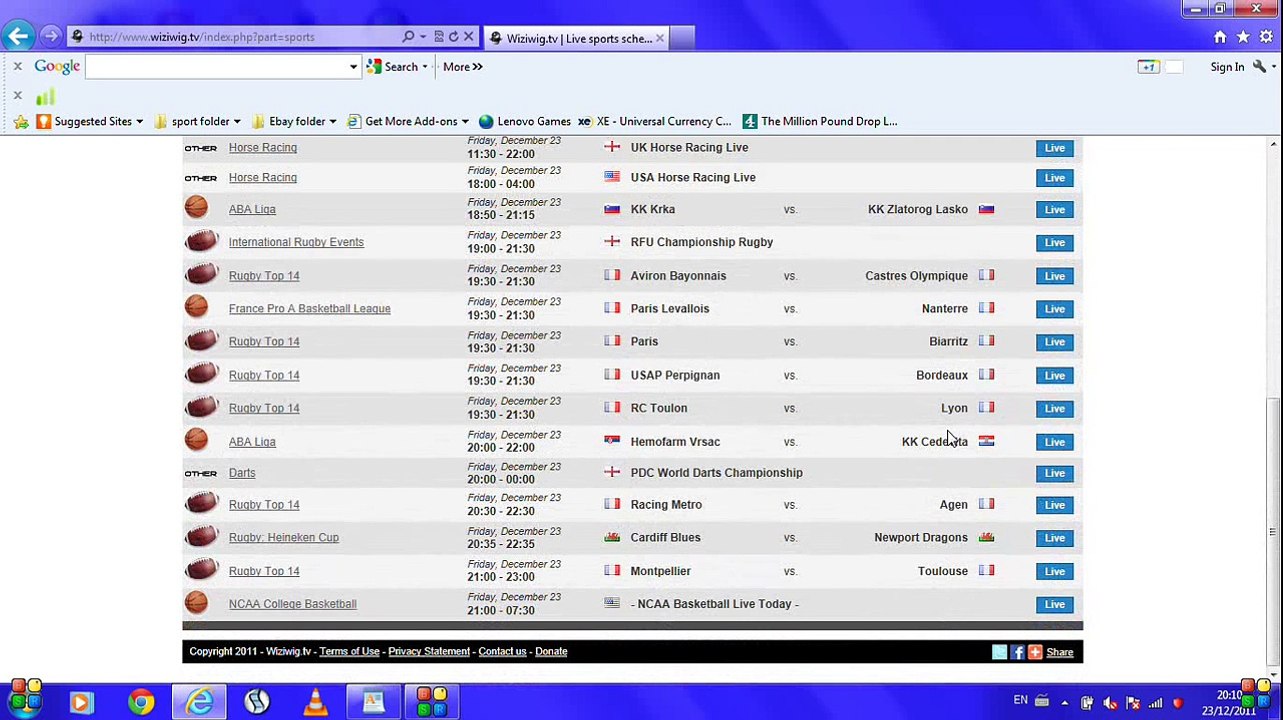This screenshot has width=1283, height=720.
Task: Open the sport folder favorites dropdown
Action: tap(236, 122)
